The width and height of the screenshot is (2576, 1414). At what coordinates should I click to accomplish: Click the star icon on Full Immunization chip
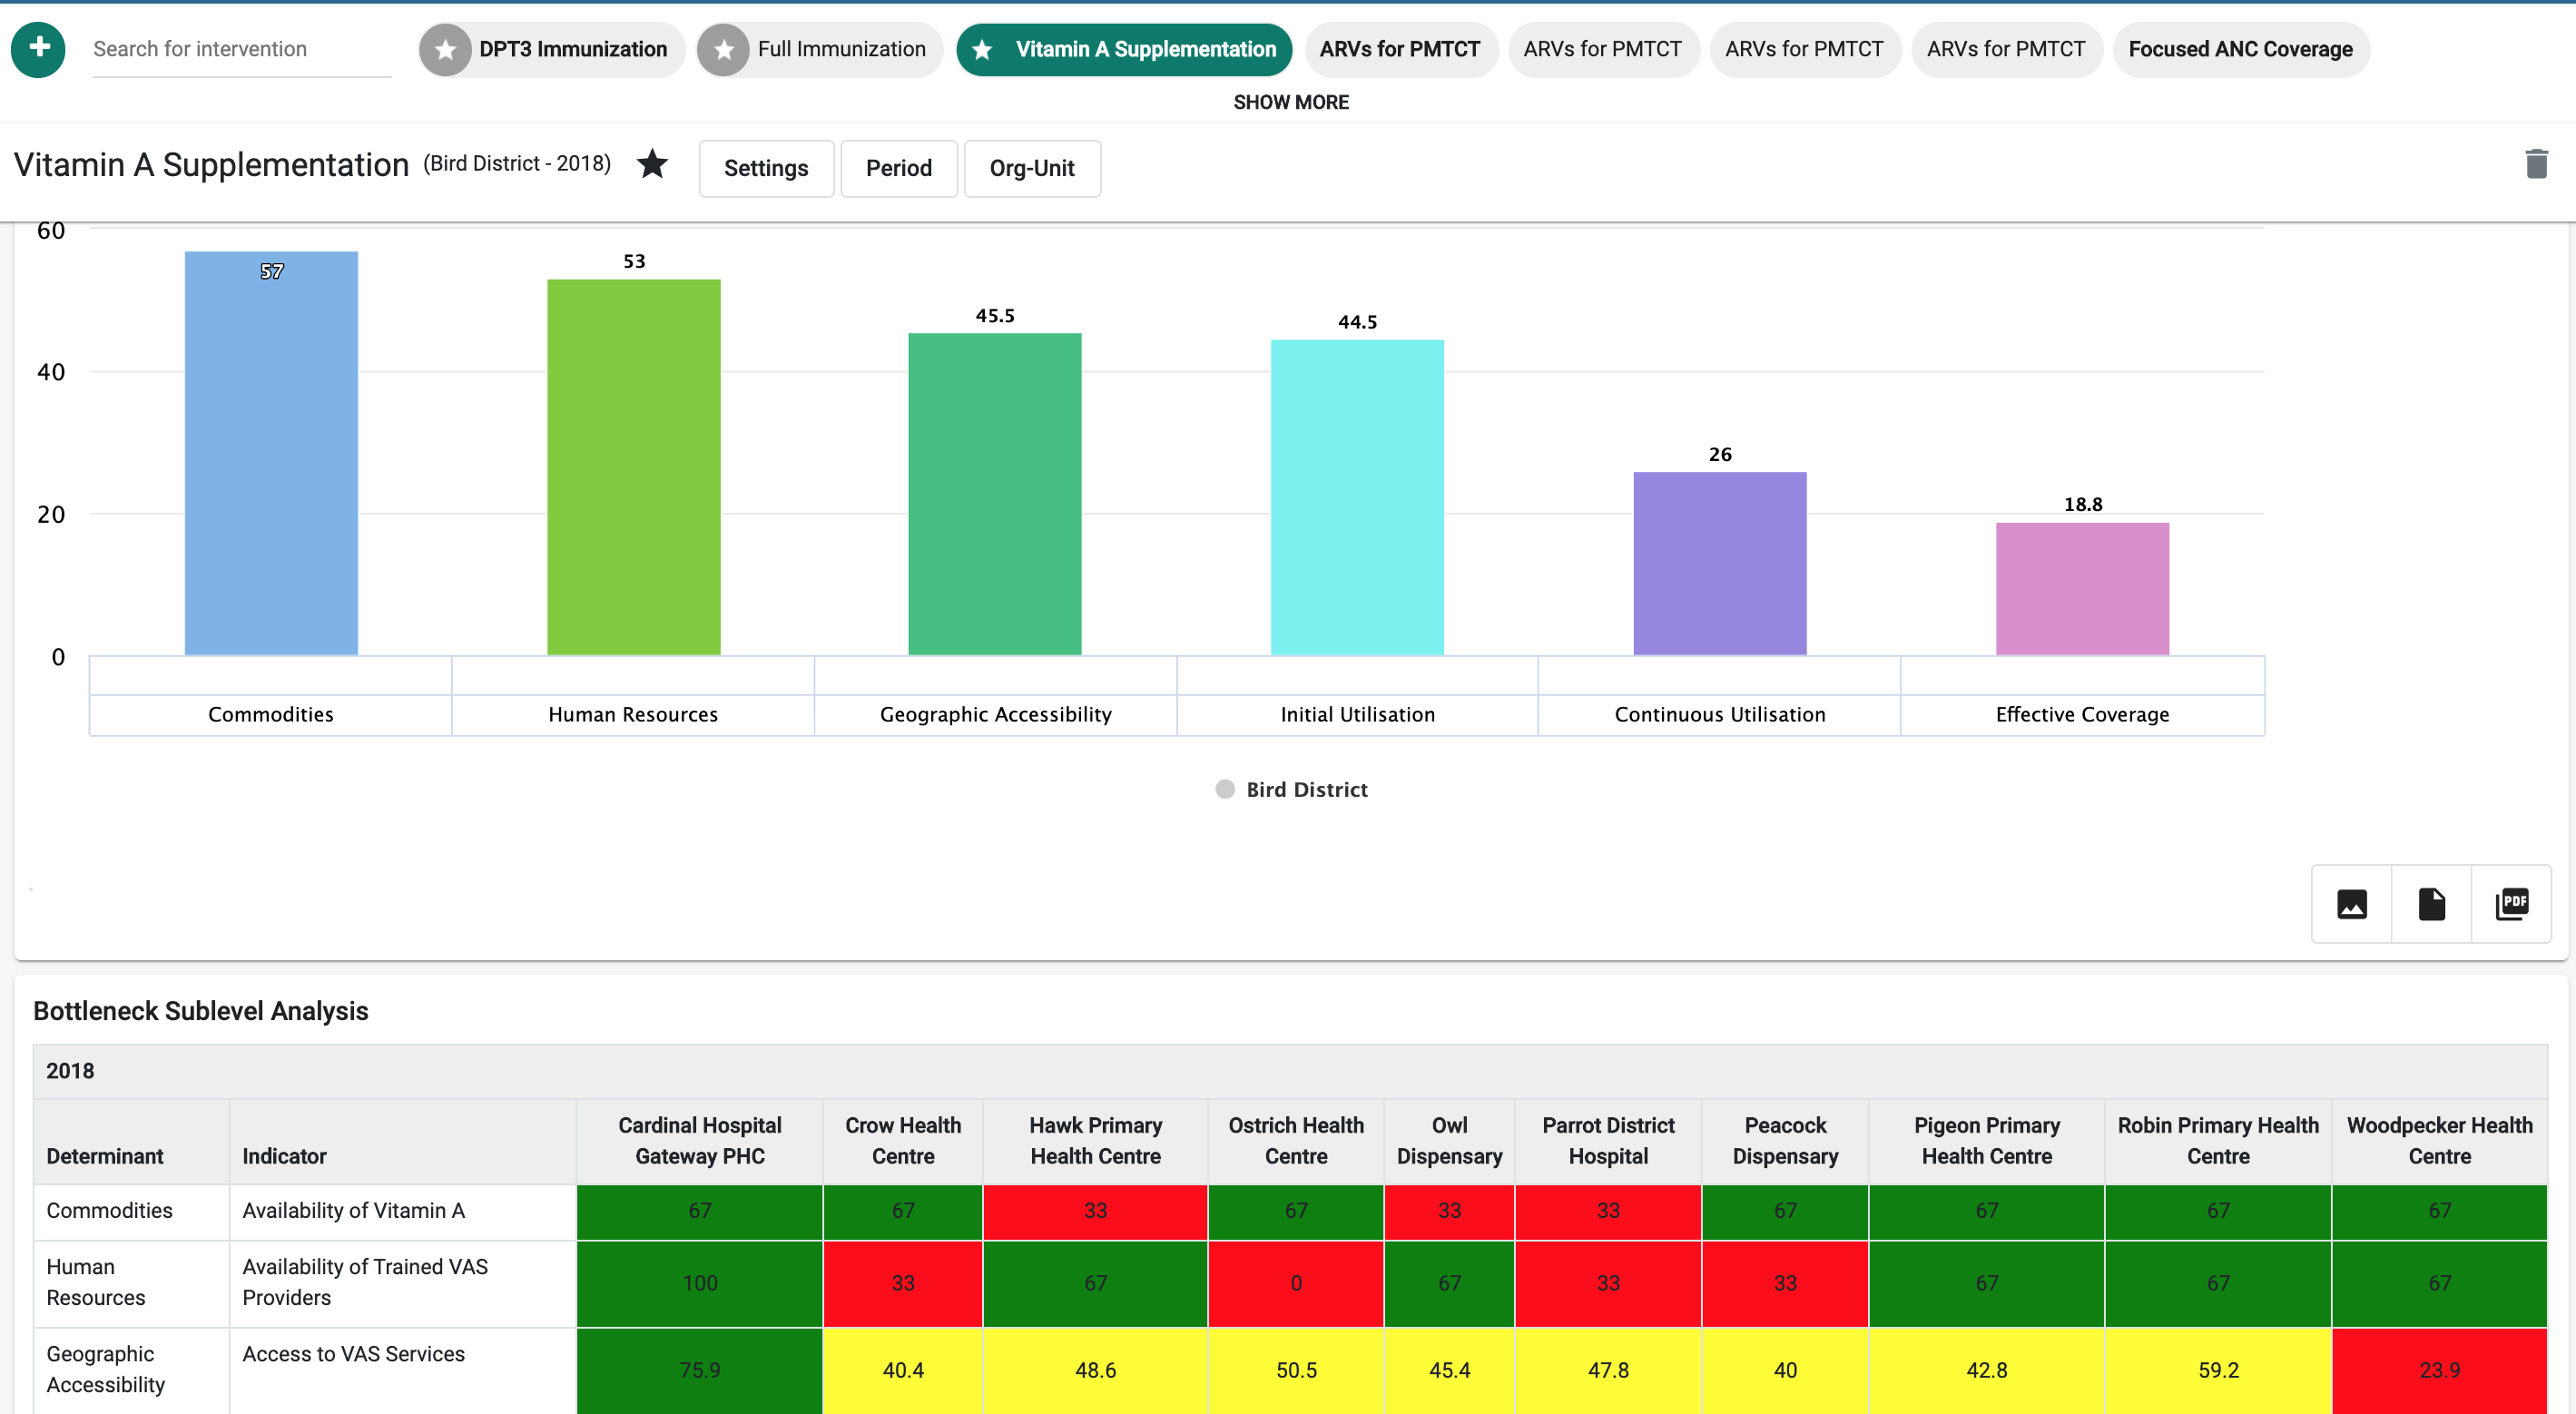(724, 49)
